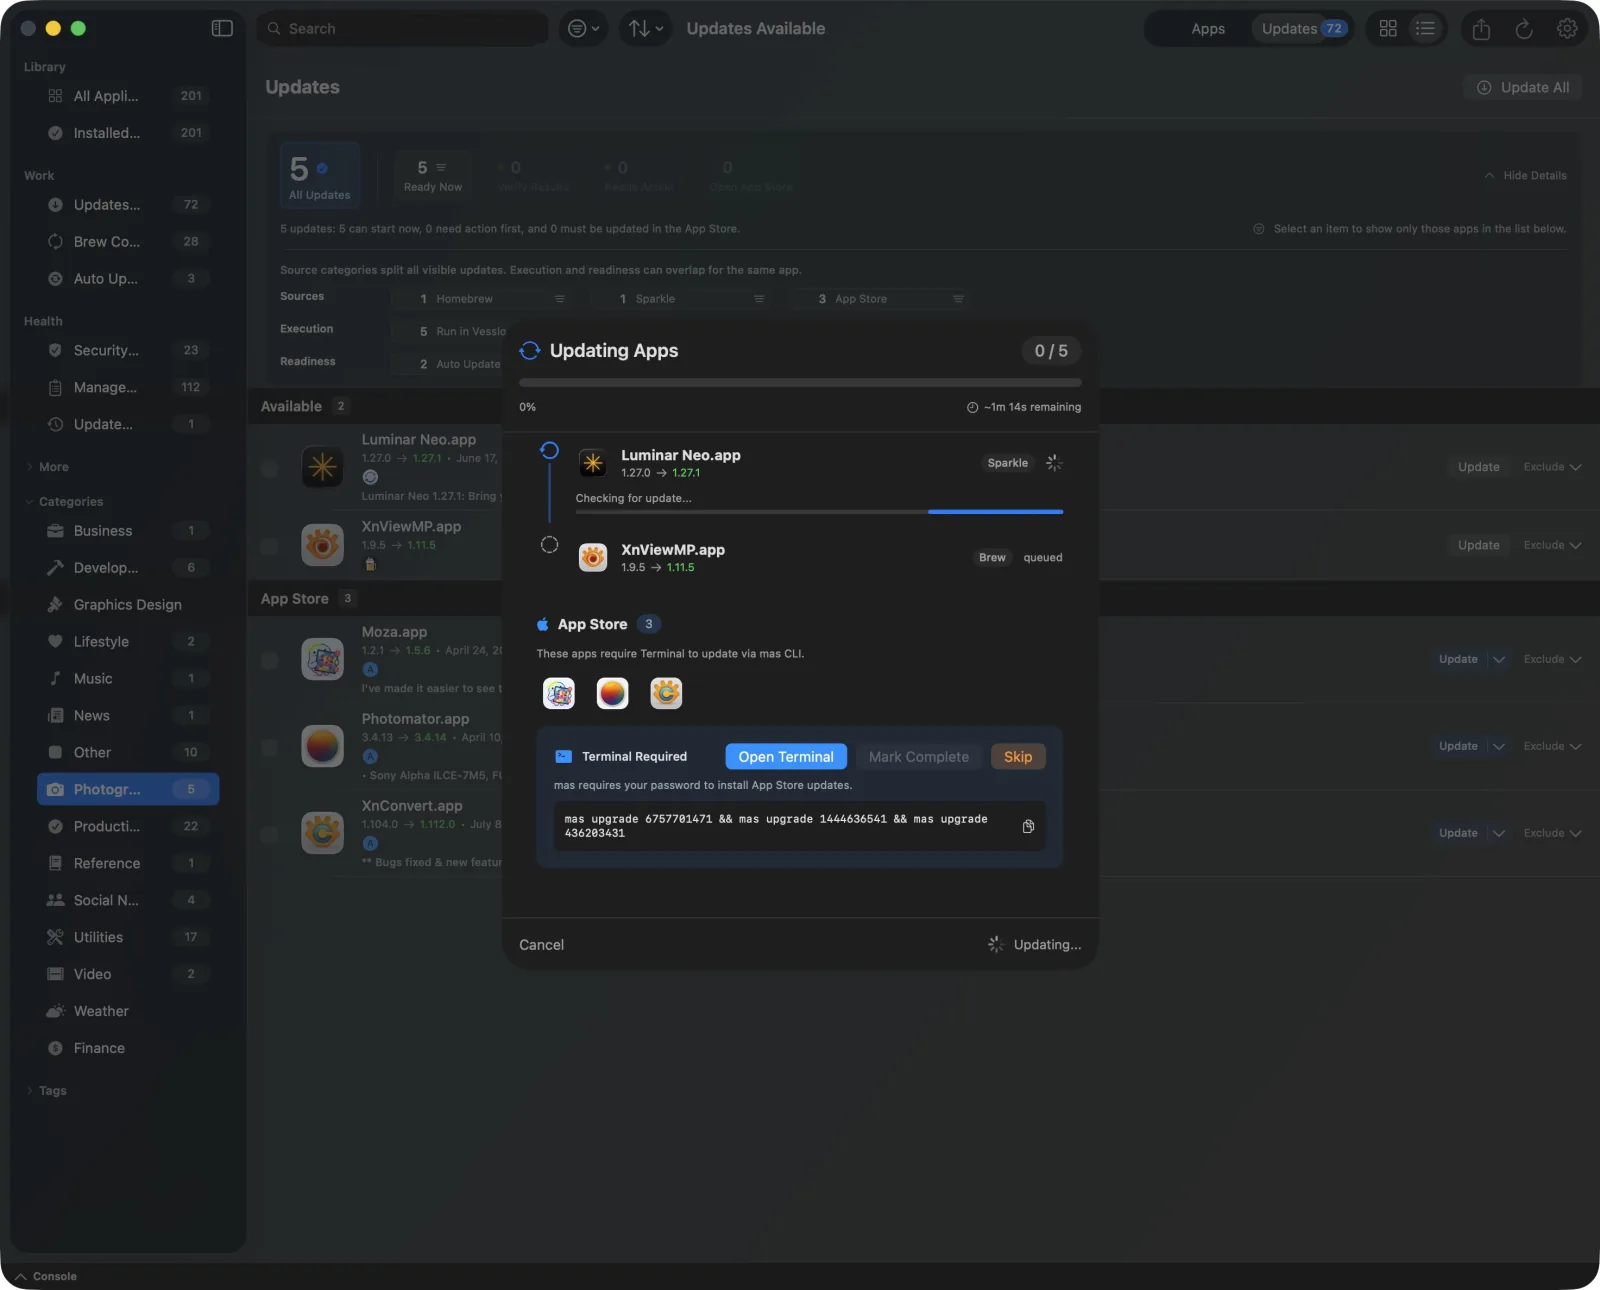Open Exclude dropdown for Luminar Neo
This screenshot has height=1290, width=1600.
tap(1552, 467)
